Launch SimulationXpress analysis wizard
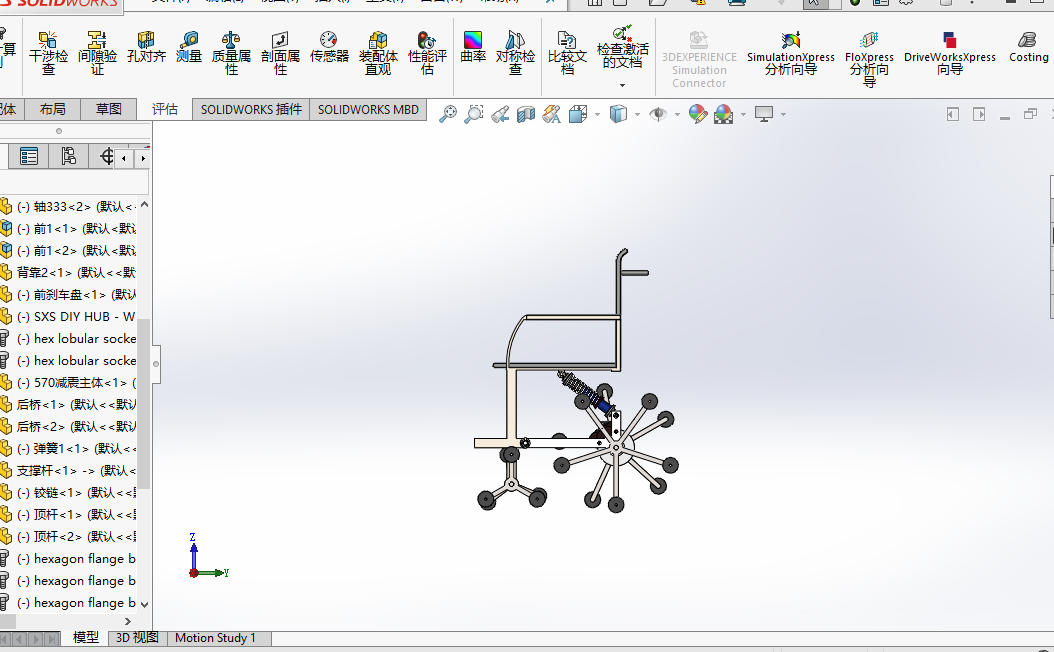This screenshot has height=652, width=1054. tap(790, 52)
